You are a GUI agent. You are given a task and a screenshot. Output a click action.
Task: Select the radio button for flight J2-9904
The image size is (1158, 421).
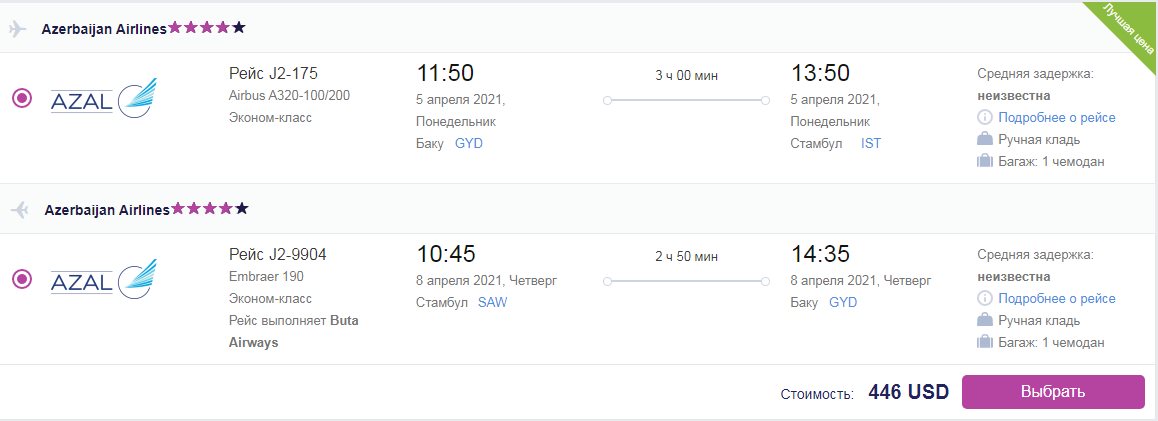(22, 278)
